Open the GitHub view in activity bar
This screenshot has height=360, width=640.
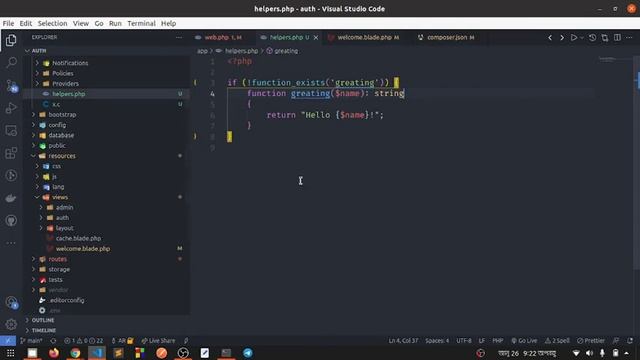point(11,221)
